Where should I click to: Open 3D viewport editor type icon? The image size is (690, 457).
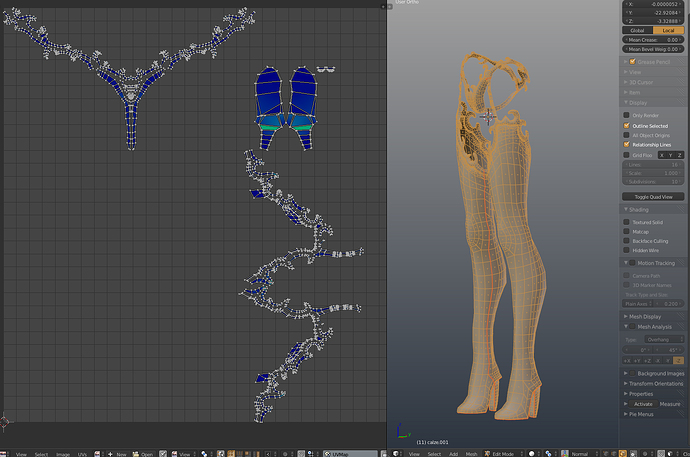coord(396,453)
